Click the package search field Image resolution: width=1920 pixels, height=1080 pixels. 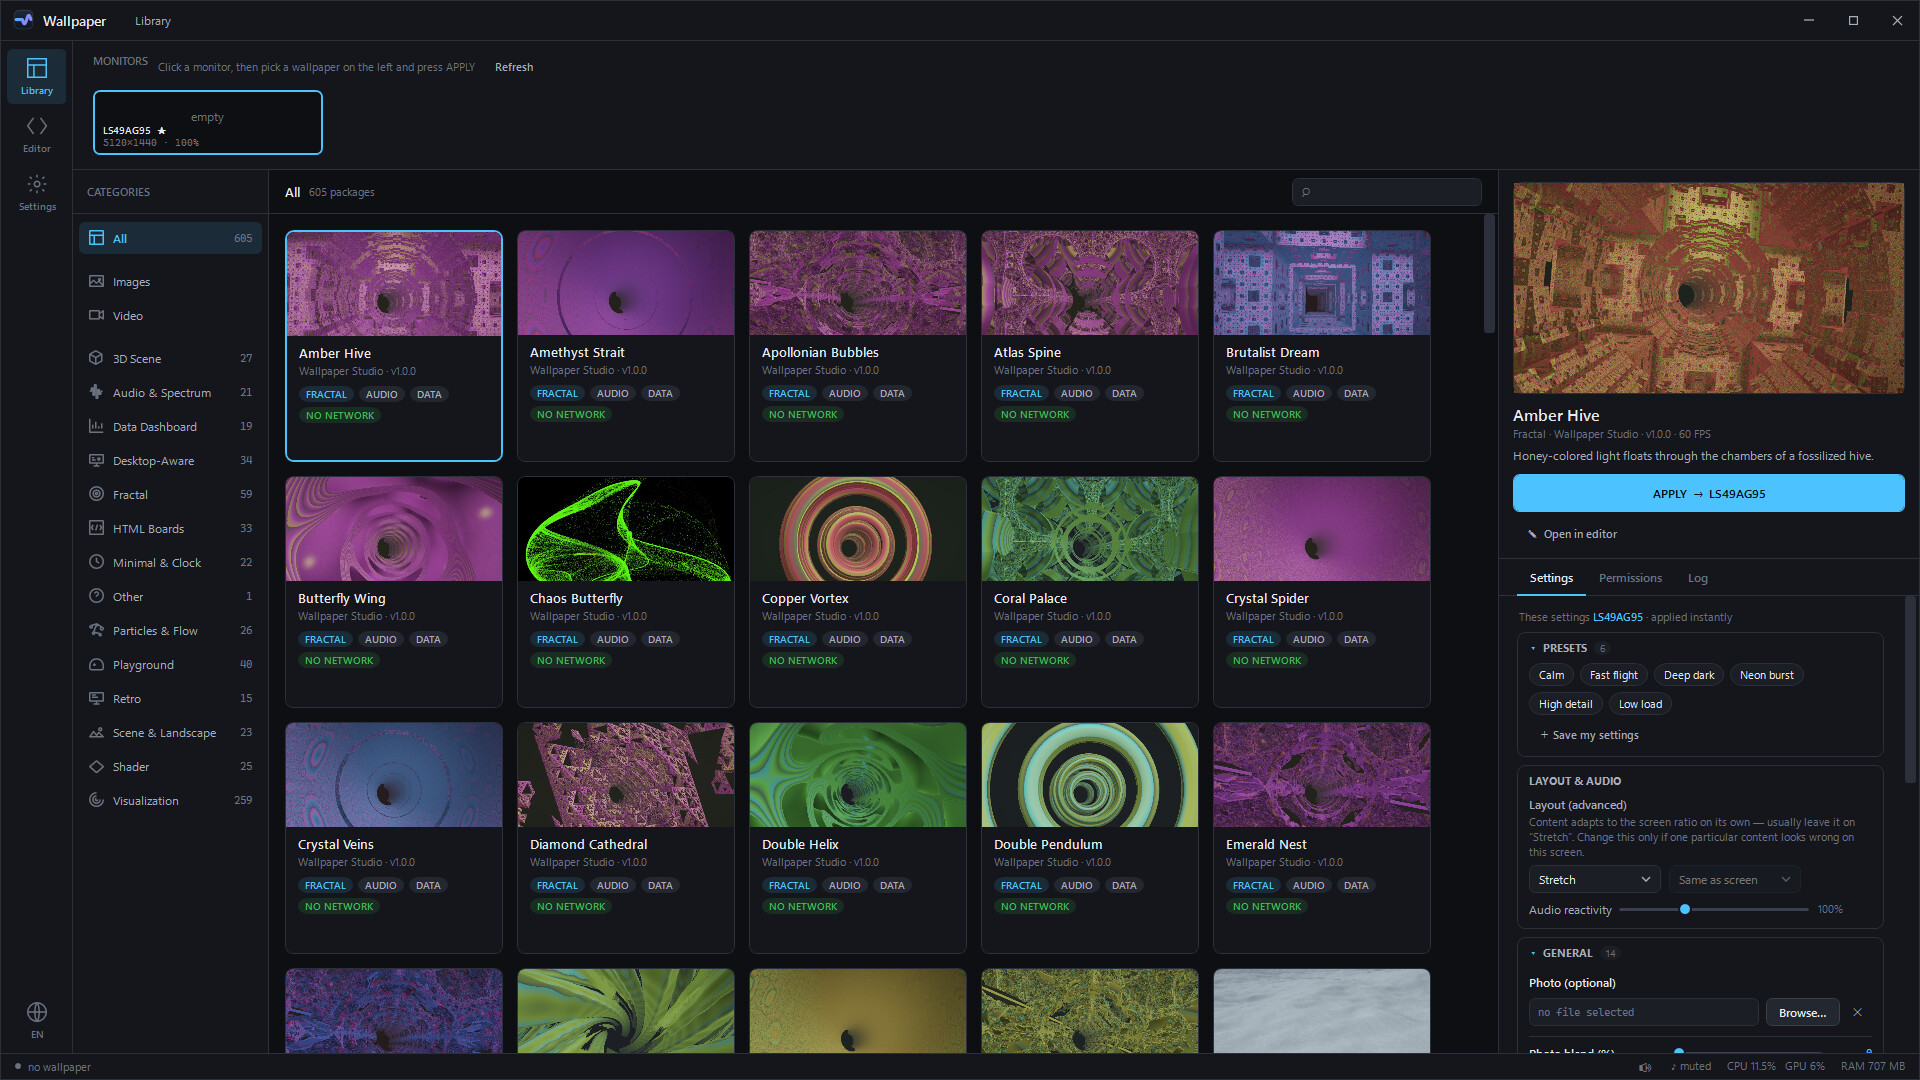pos(1387,192)
